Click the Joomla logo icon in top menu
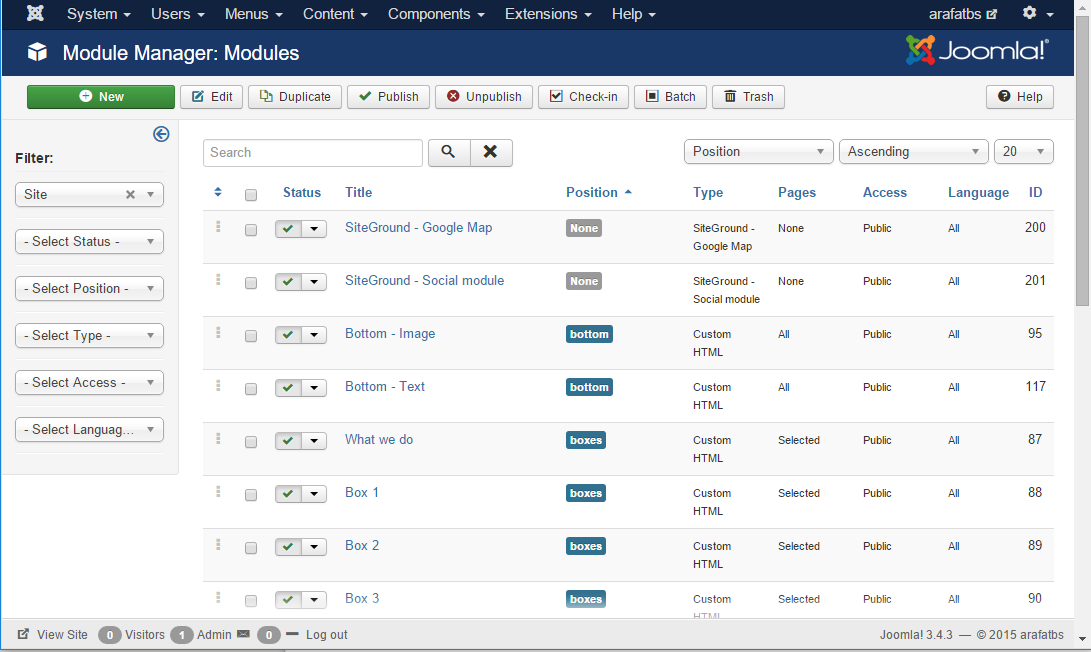 click(x=35, y=14)
